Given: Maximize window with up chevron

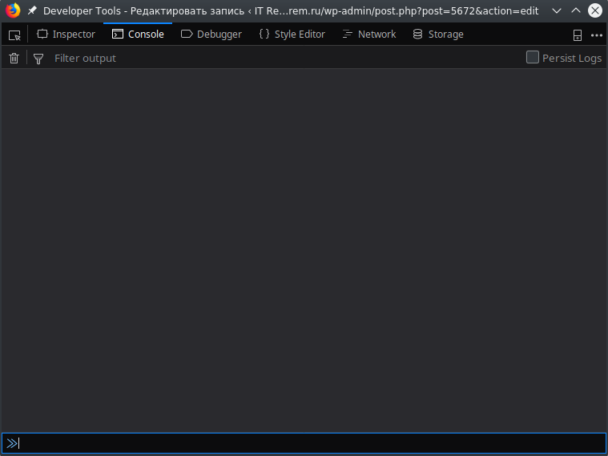Looking at the screenshot, I should point(576,10).
